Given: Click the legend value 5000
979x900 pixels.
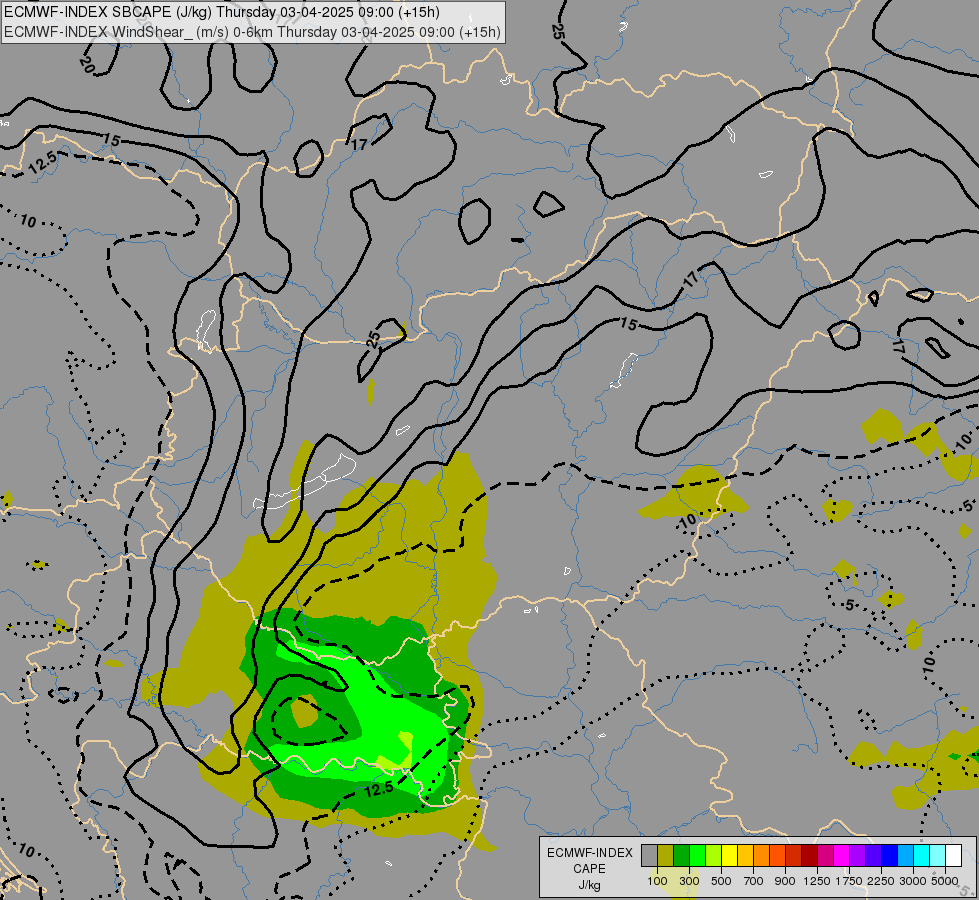Looking at the screenshot, I should (x=945, y=881).
